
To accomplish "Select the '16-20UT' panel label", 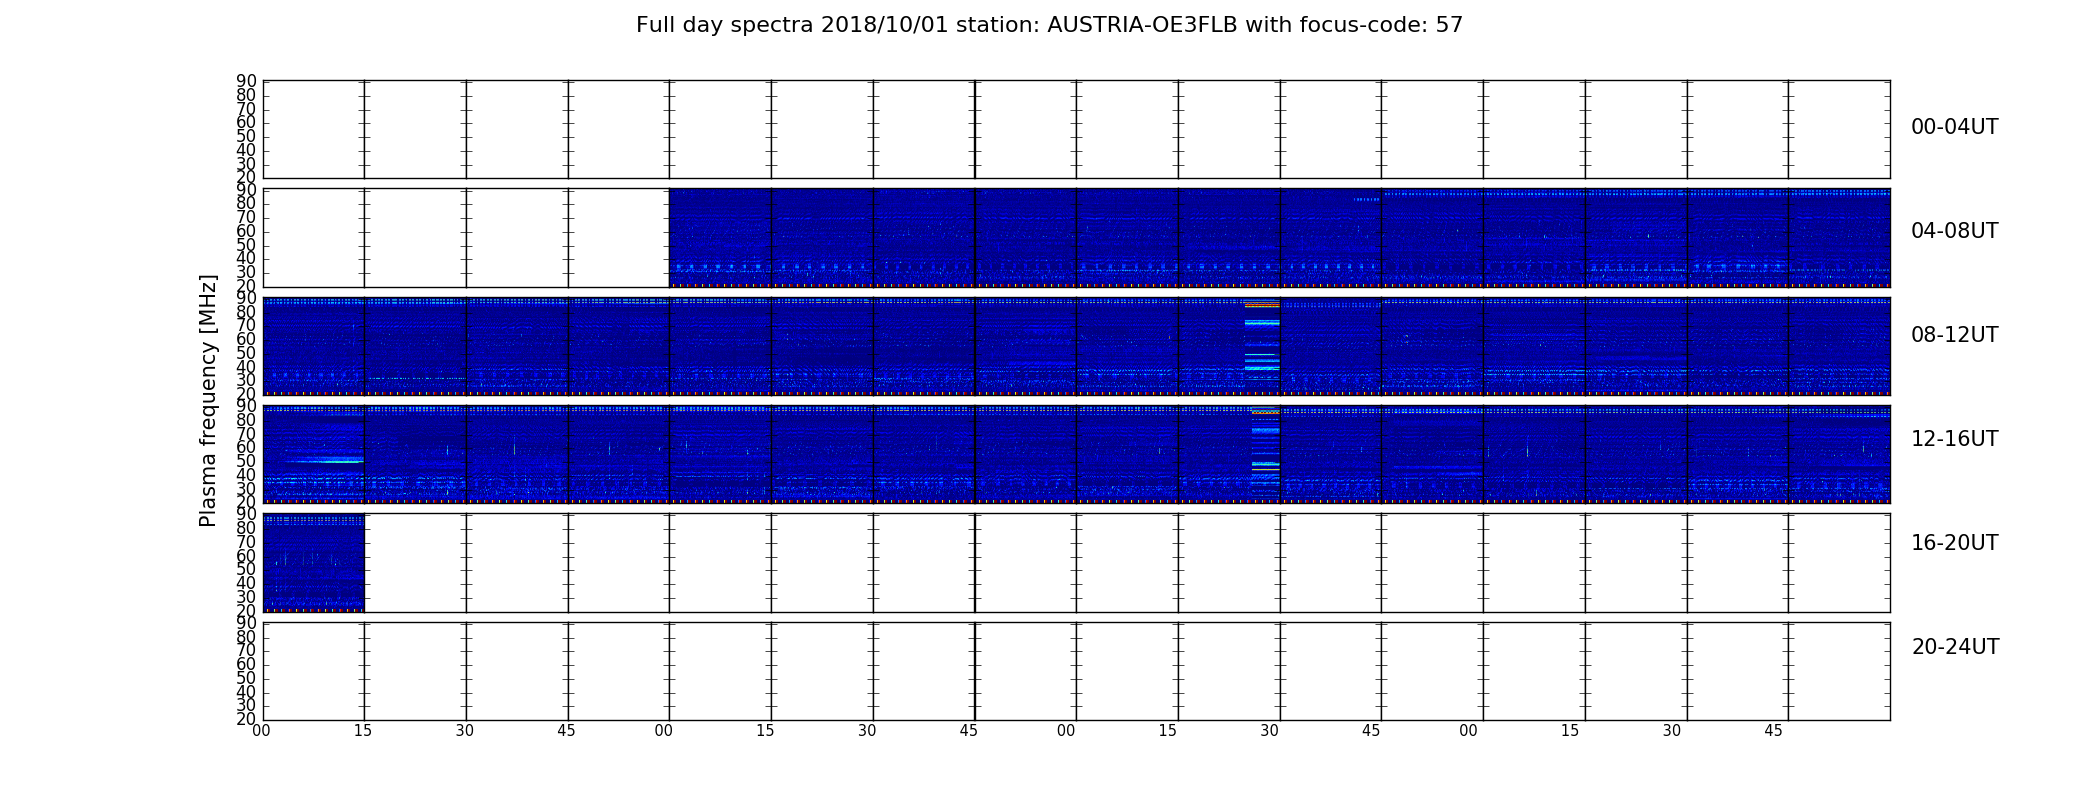I will pos(1954,543).
